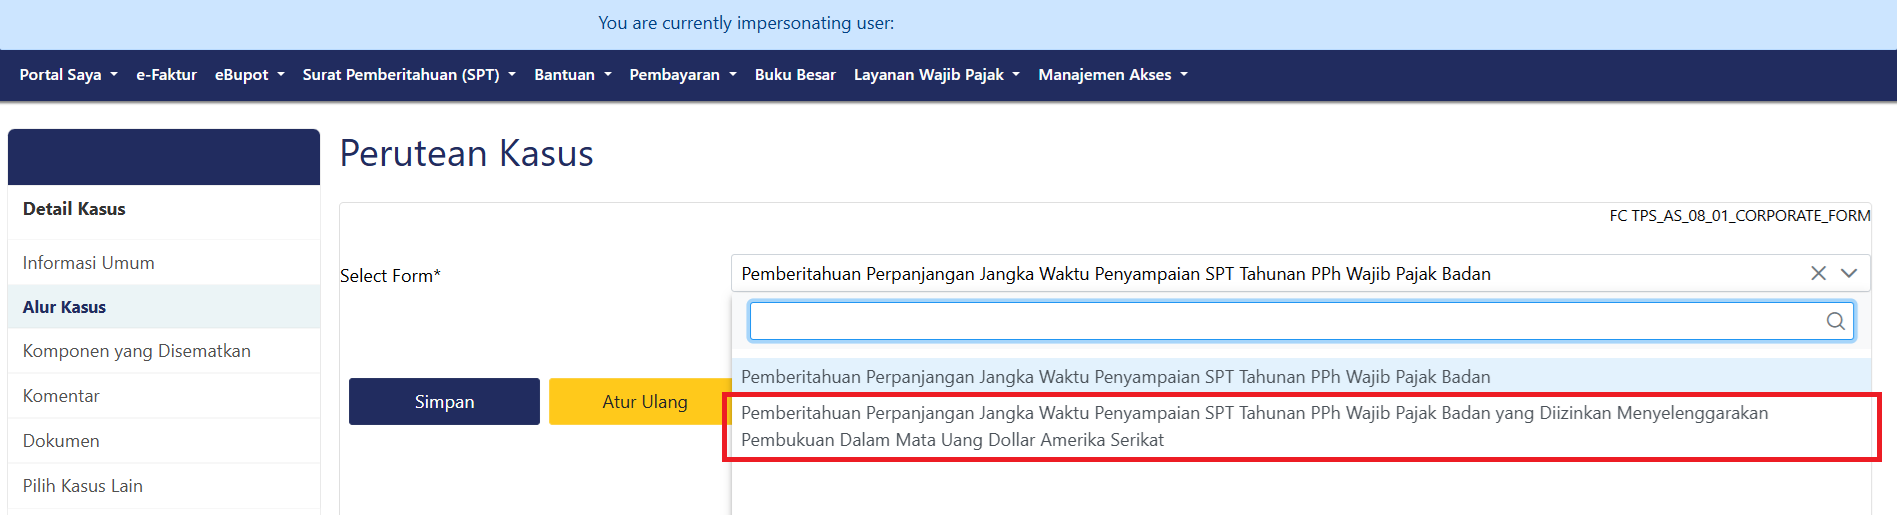Image resolution: width=1897 pixels, height=515 pixels.
Task: Expand the Bantuan menu
Action: tap(572, 75)
